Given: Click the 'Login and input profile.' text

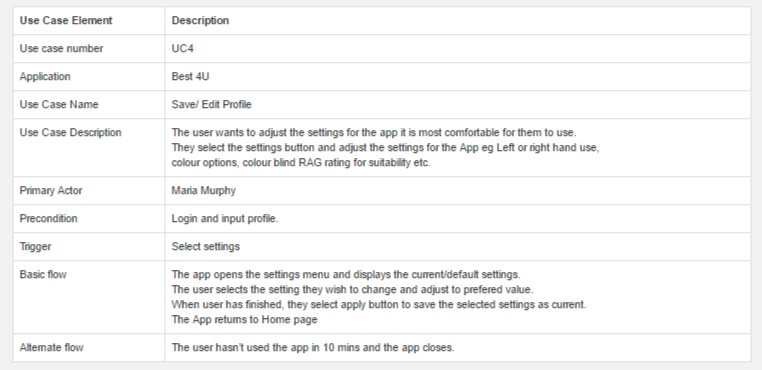Looking at the screenshot, I should point(225,219).
